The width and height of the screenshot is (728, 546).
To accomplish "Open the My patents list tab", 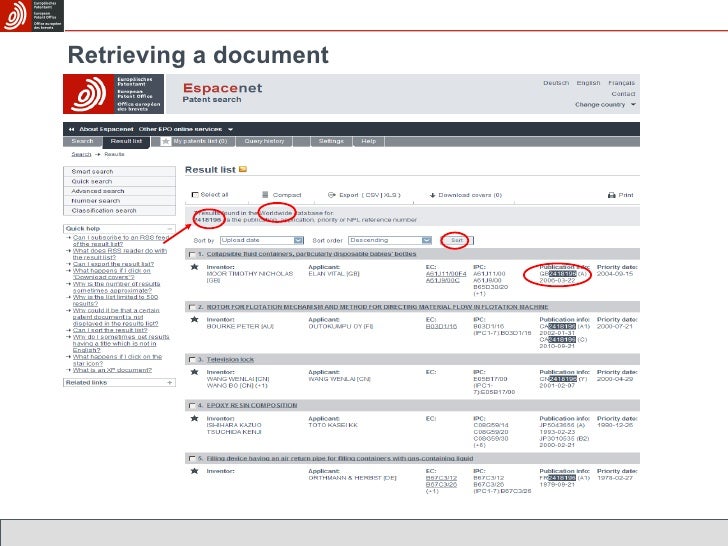I will point(197,141).
